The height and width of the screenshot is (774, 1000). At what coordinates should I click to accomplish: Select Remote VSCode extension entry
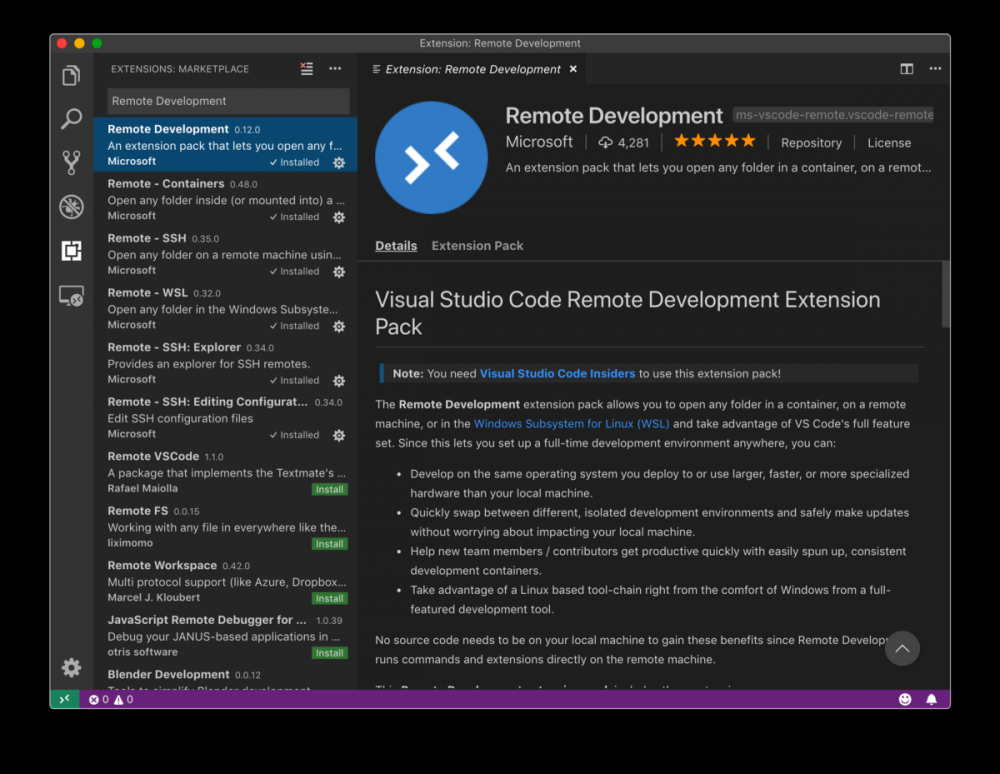pos(226,472)
